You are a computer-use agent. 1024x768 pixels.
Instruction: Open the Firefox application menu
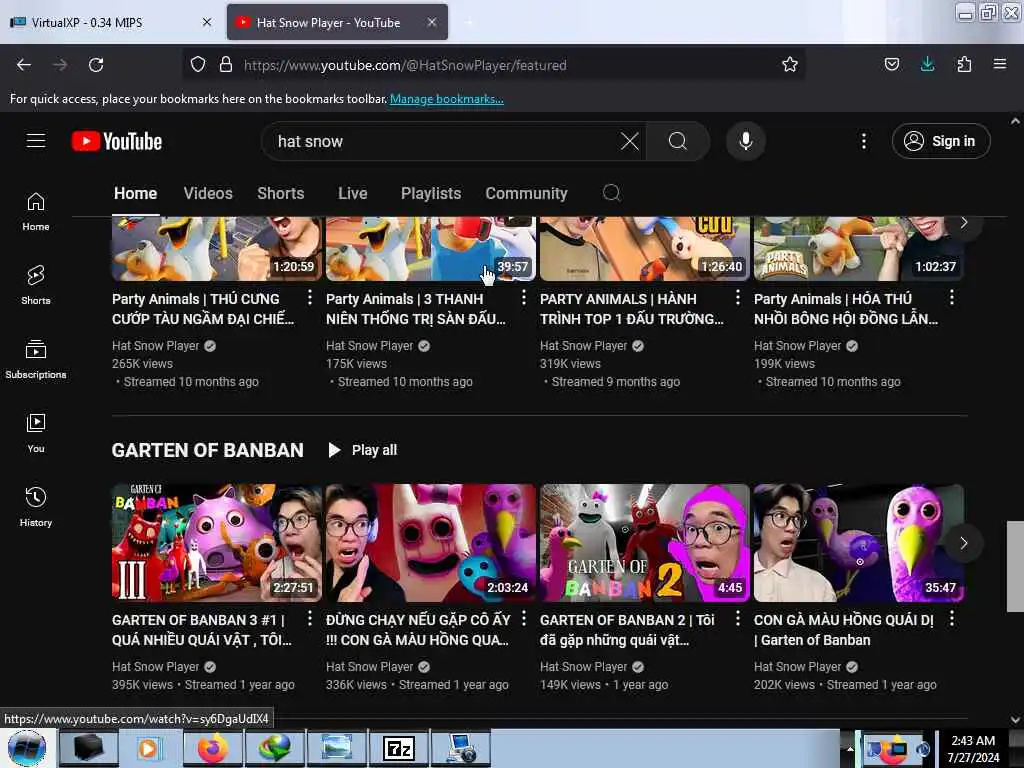pyautogui.click(x=999, y=64)
